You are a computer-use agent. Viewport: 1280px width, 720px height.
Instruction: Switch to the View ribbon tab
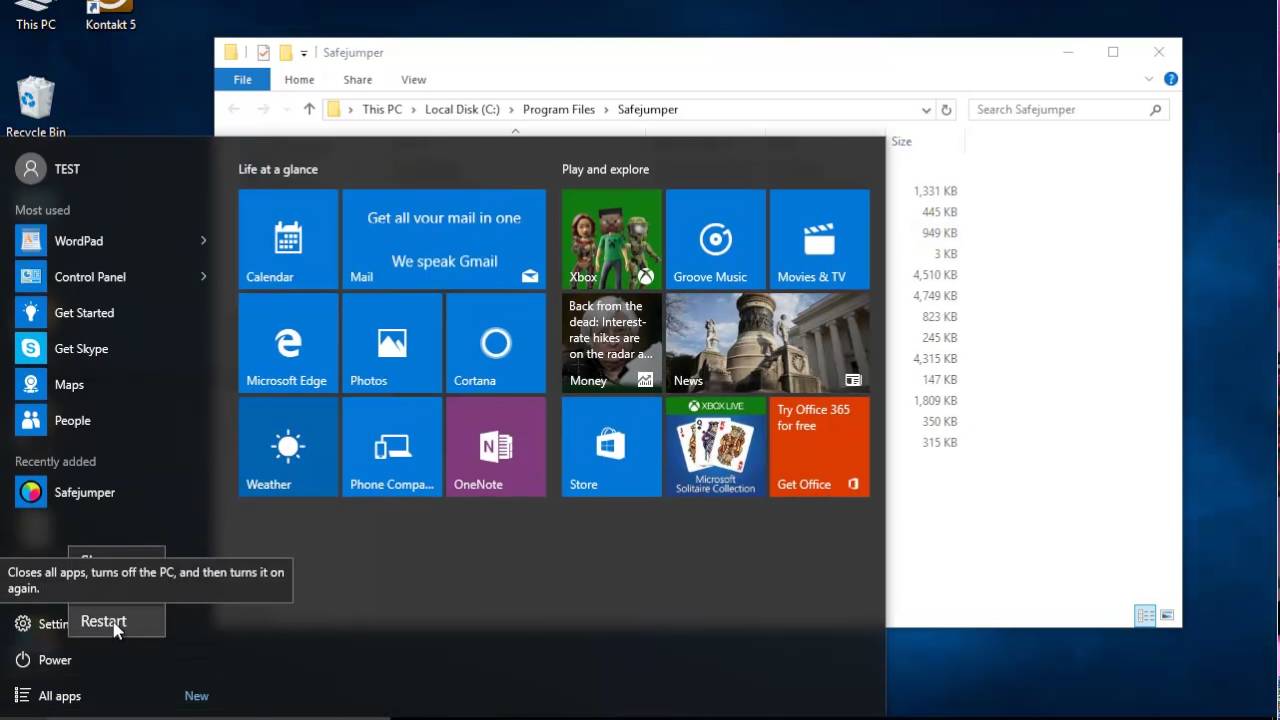[413, 80]
